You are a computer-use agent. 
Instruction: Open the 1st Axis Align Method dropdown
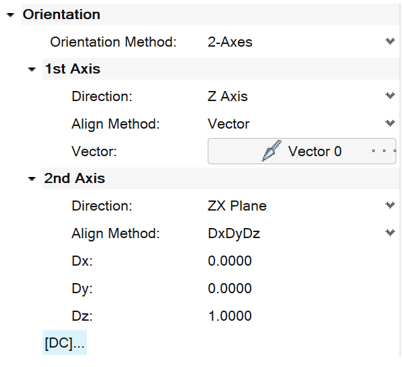[390, 123]
